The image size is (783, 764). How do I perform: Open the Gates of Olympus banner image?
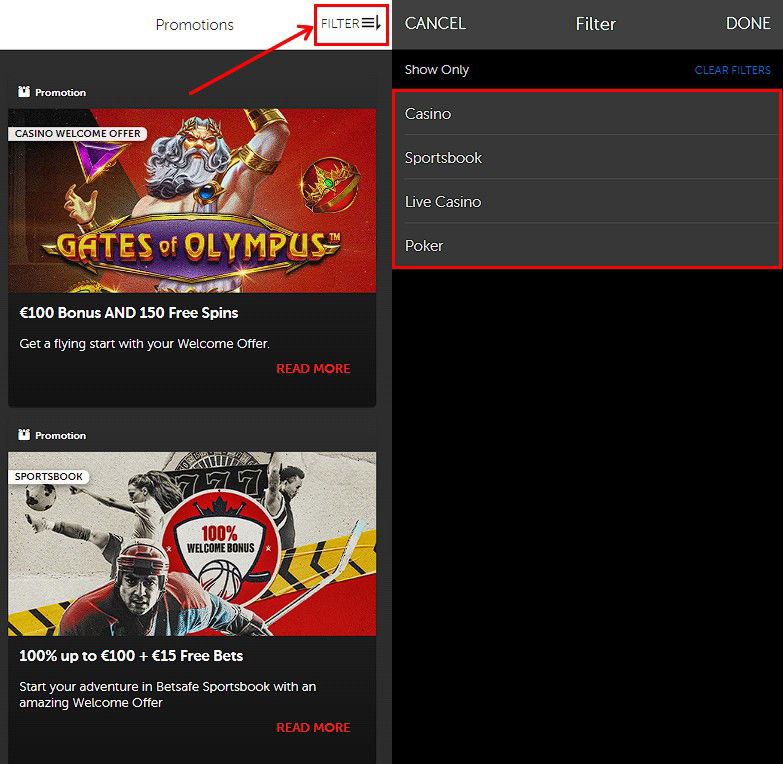point(192,210)
